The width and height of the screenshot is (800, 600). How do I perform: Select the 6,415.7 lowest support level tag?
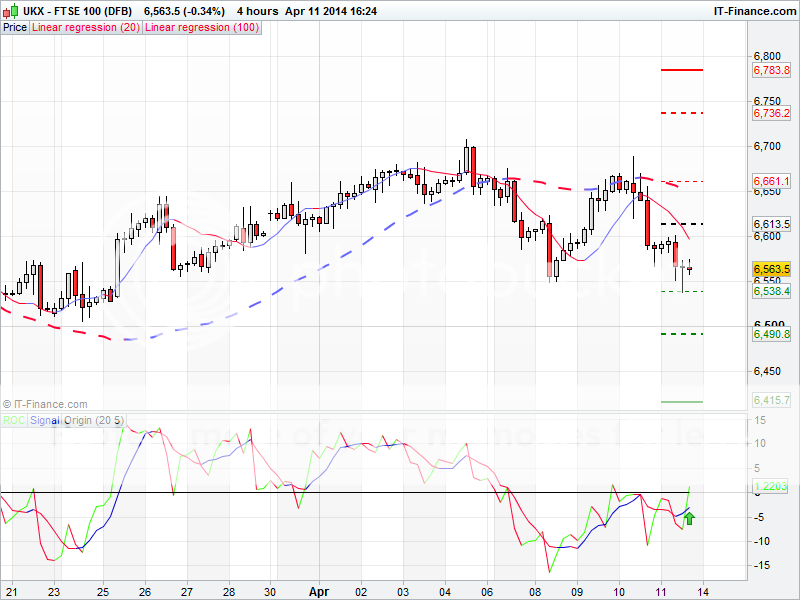(x=771, y=401)
